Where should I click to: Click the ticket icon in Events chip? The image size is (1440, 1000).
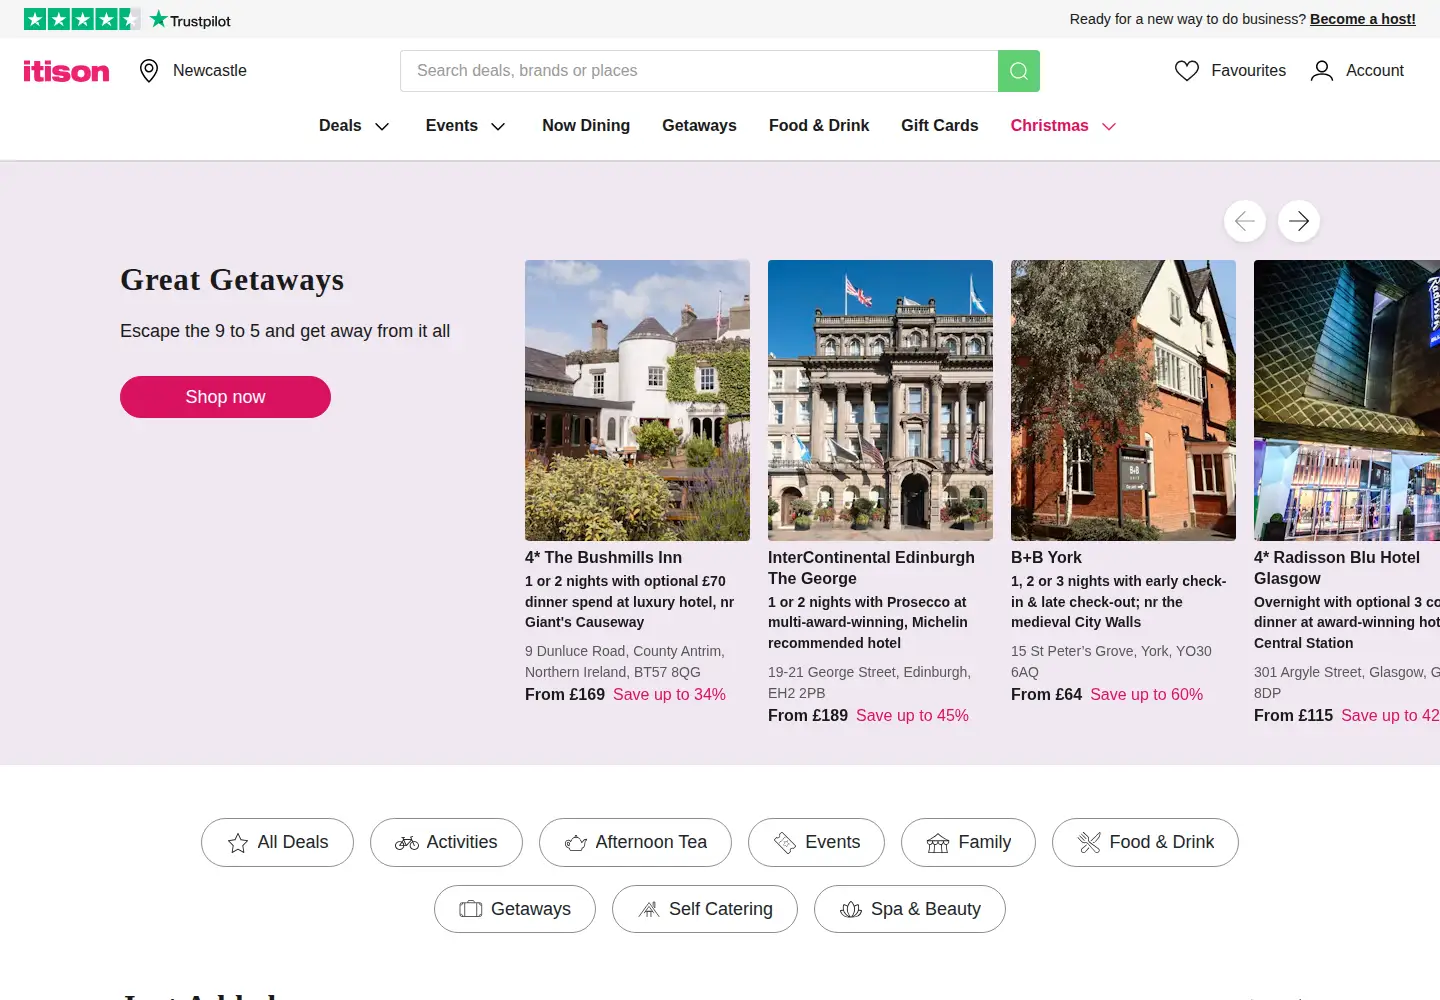pyautogui.click(x=785, y=843)
